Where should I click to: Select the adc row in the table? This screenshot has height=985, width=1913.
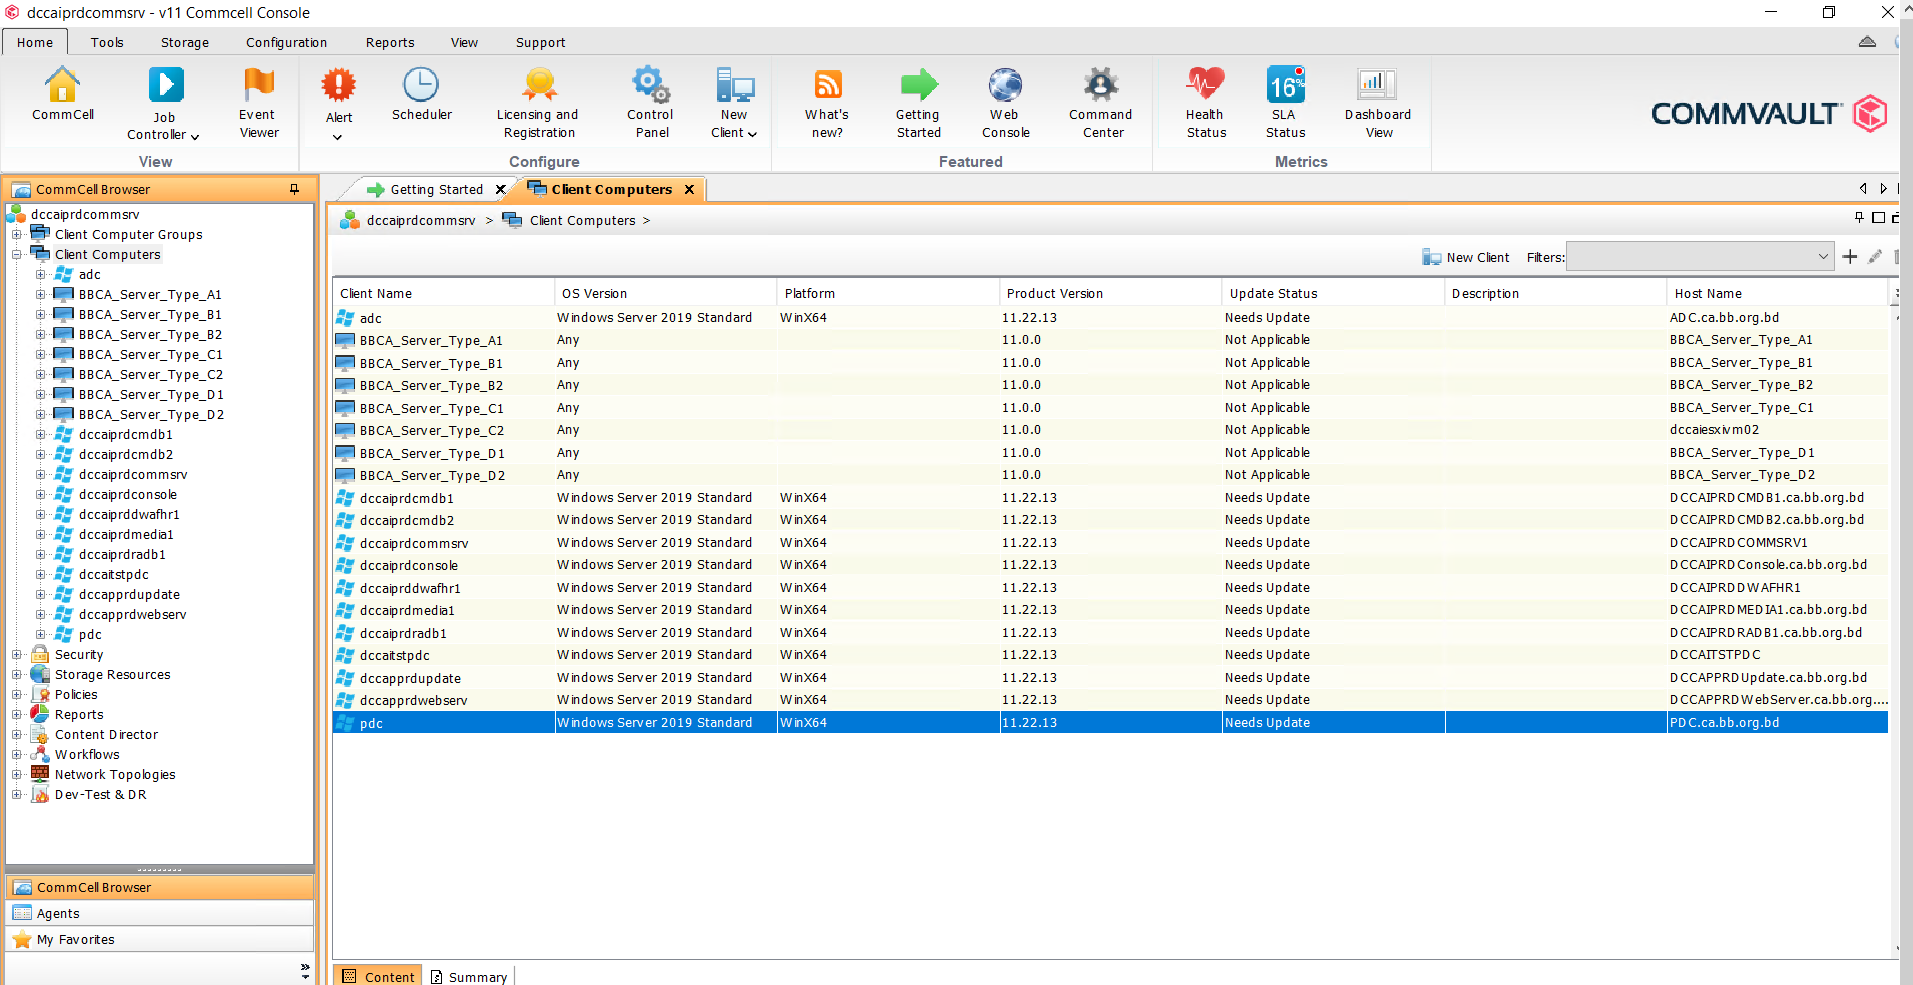(x=1110, y=317)
